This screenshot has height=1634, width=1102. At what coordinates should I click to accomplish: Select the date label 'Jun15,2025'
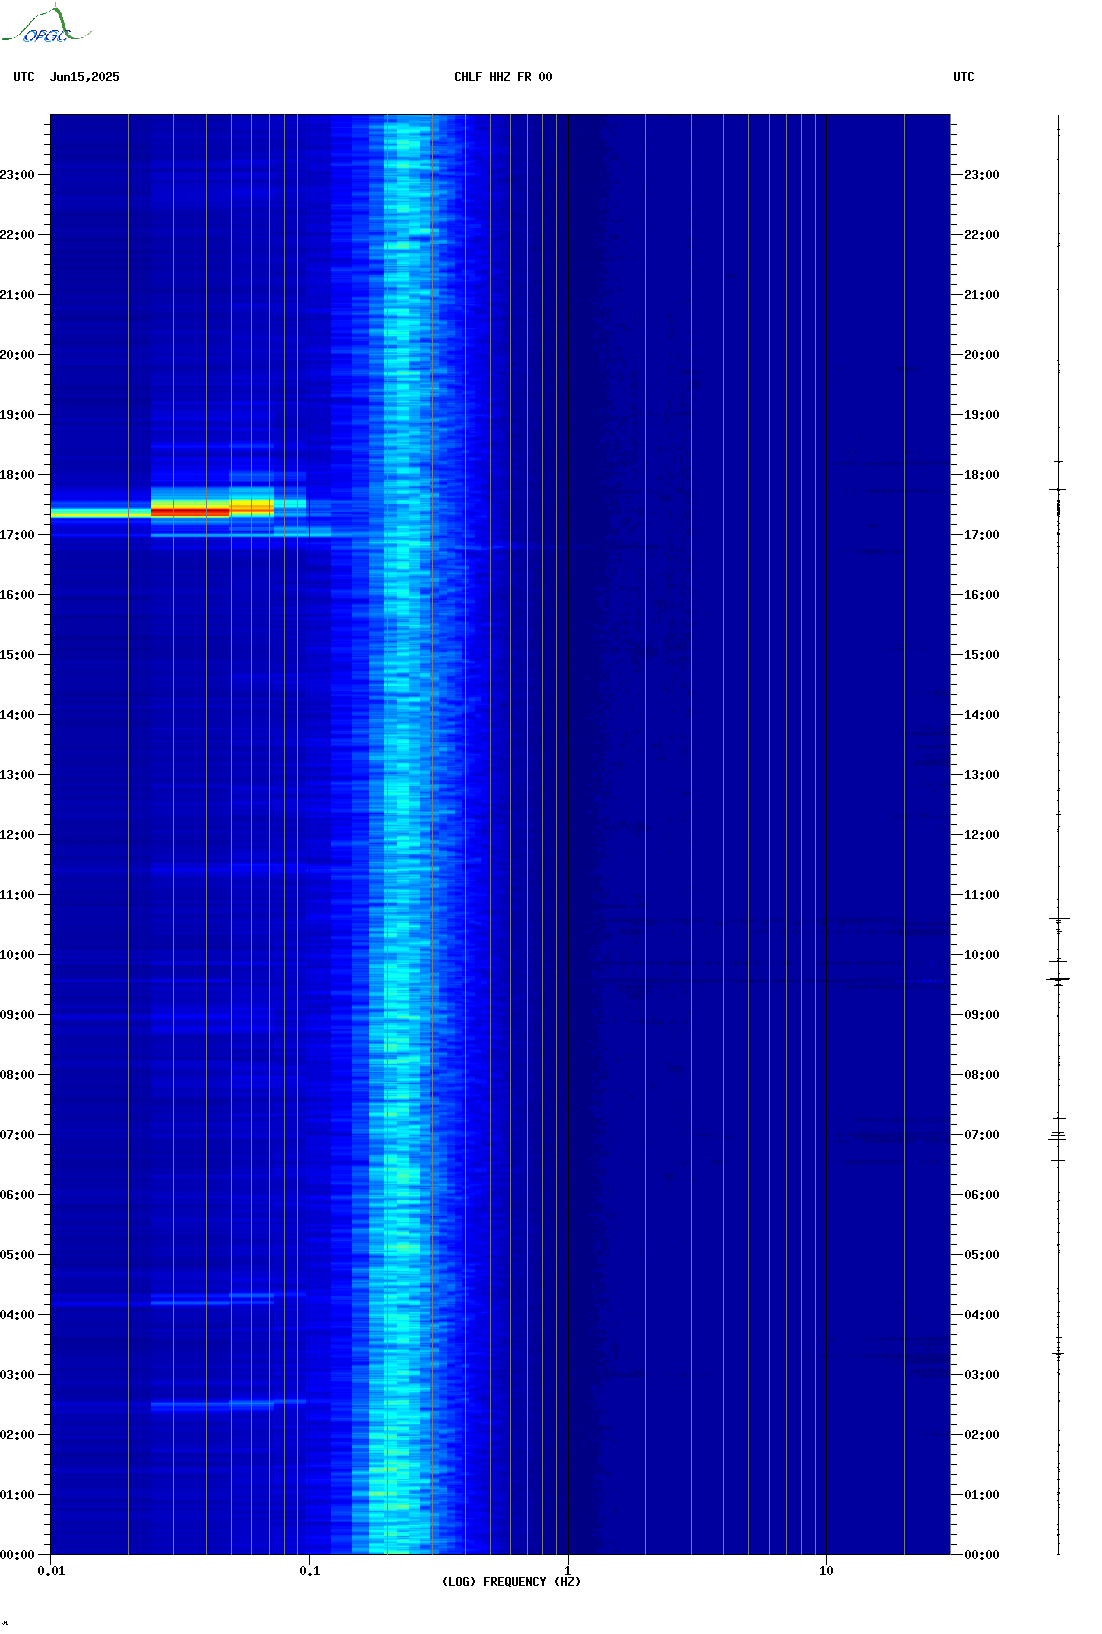click(x=85, y=77)
